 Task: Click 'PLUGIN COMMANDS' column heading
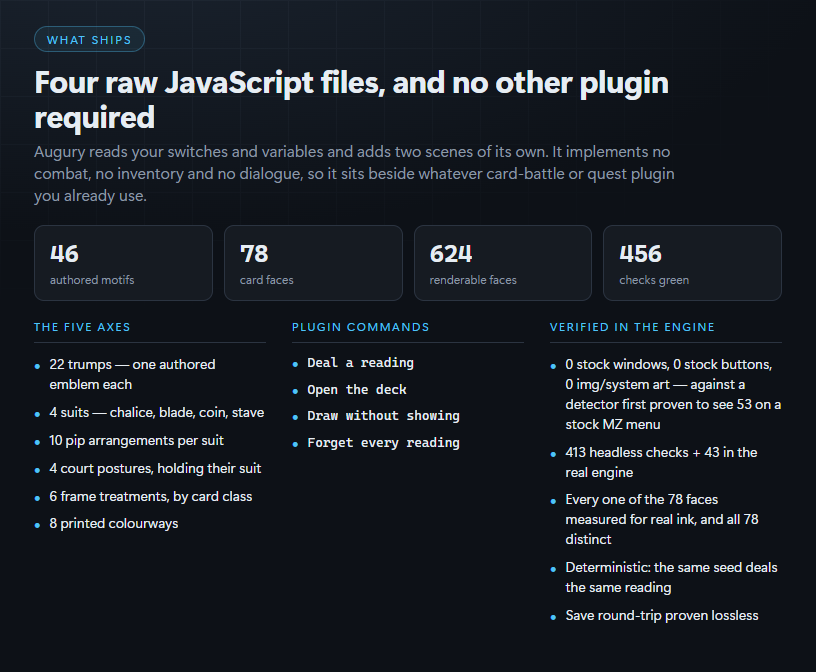point(361,327)
